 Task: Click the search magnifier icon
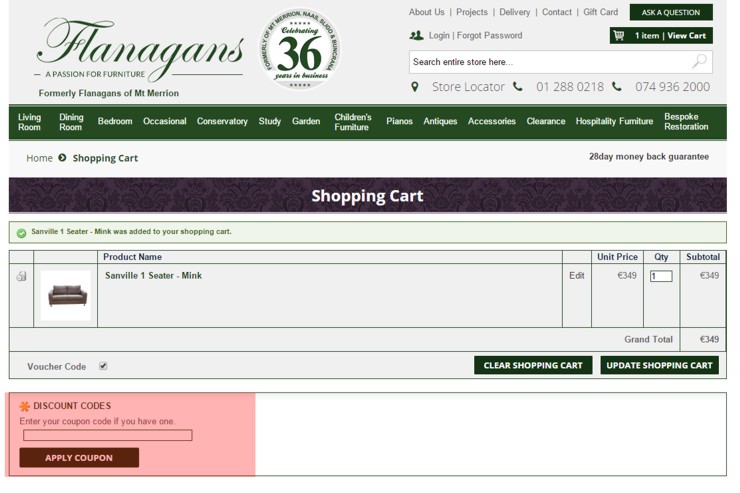(x=699, y=61)
